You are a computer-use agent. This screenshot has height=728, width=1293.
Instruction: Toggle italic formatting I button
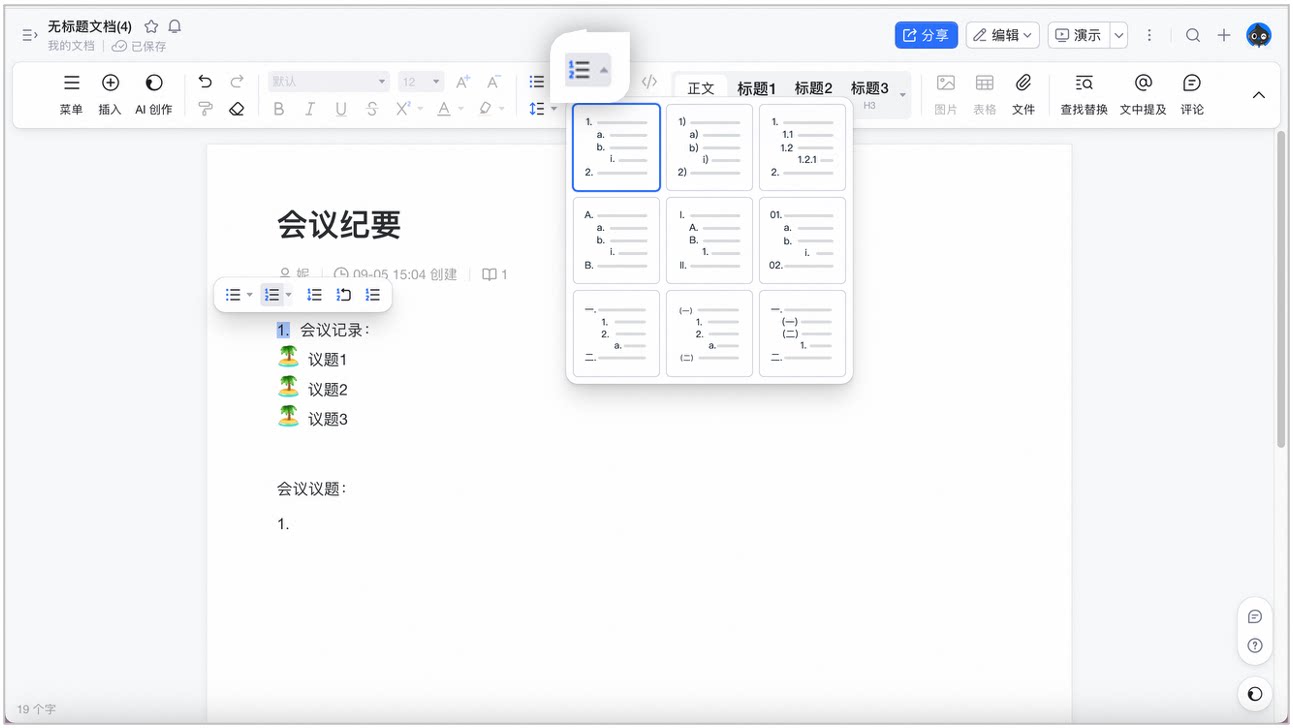[x=310, y=109]
